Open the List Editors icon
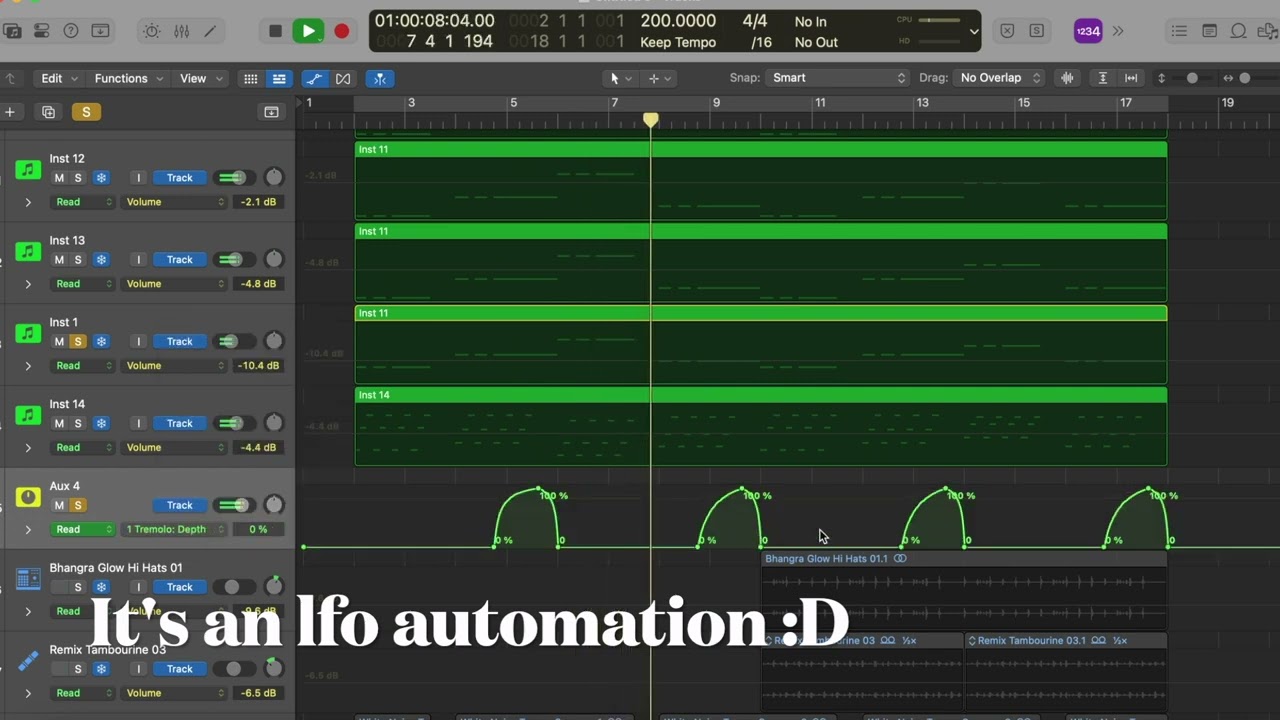1280x720 pixels. click(x=1179, y=31)
